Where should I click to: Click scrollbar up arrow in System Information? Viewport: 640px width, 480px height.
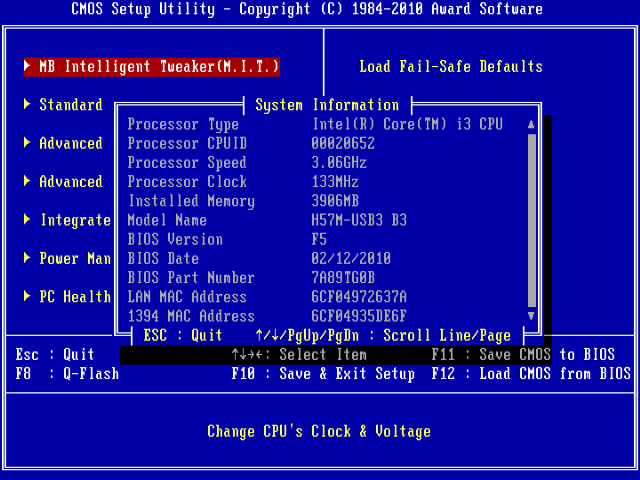[x=531, y=124]
